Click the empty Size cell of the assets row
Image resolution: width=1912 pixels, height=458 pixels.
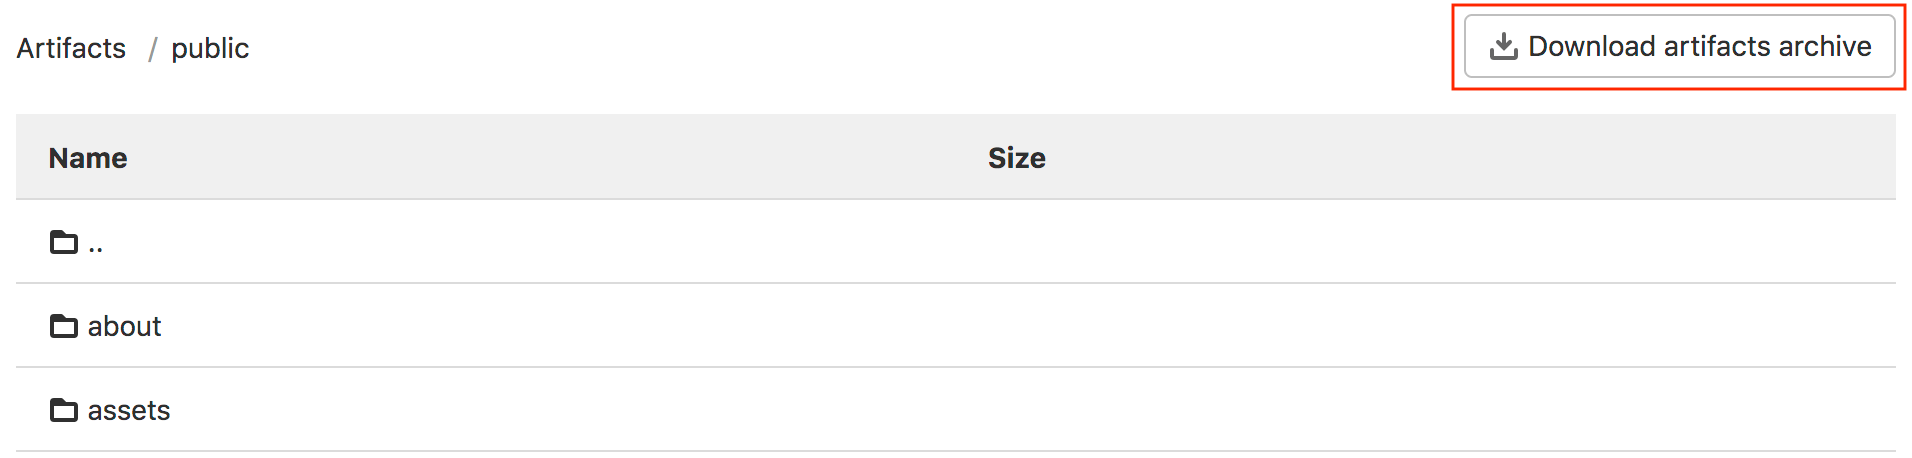1016,410
